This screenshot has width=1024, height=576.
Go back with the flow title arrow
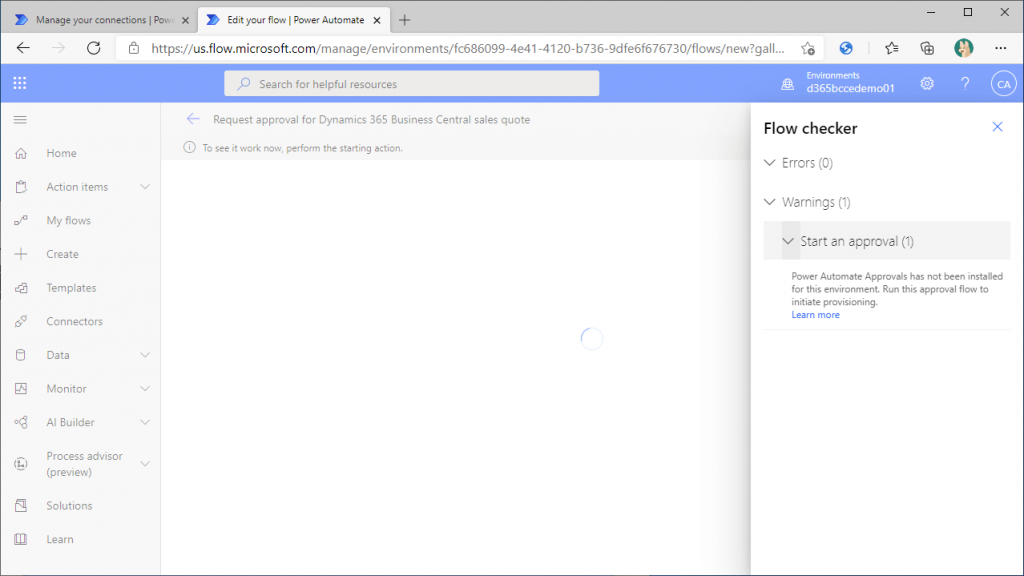pyautogui.click(x=193, y=119)
